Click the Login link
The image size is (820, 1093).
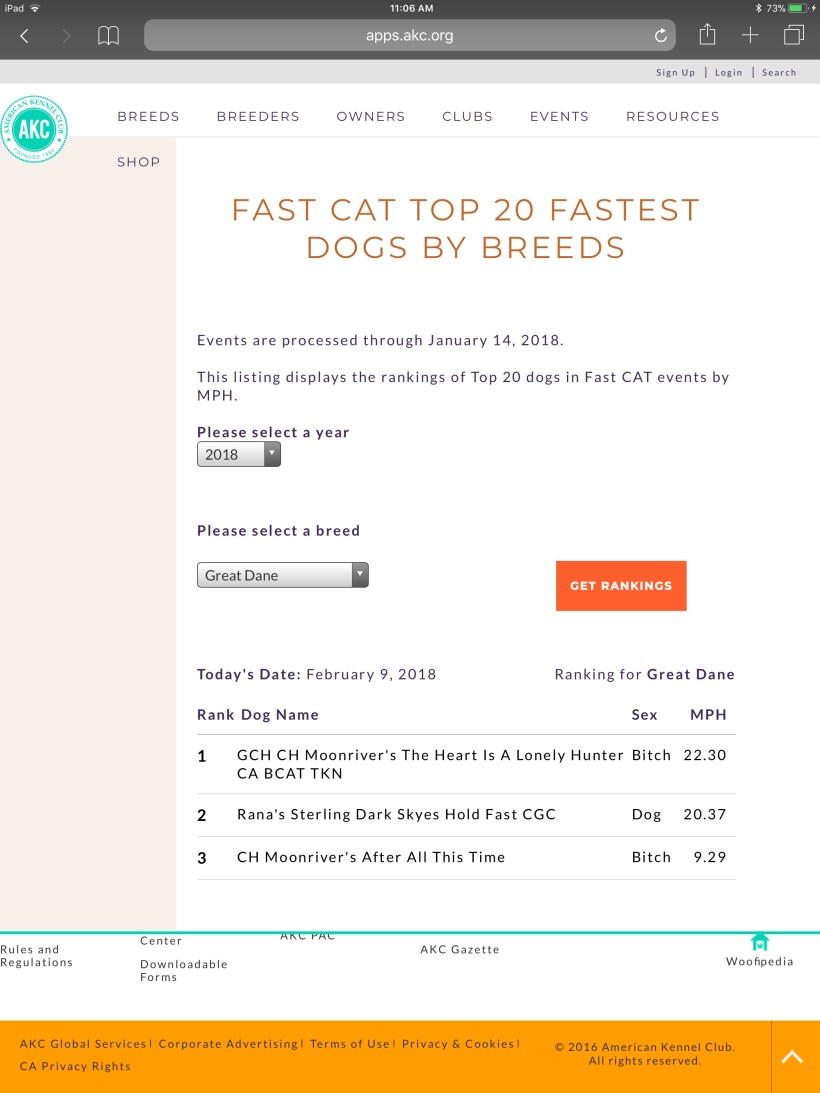728,72
